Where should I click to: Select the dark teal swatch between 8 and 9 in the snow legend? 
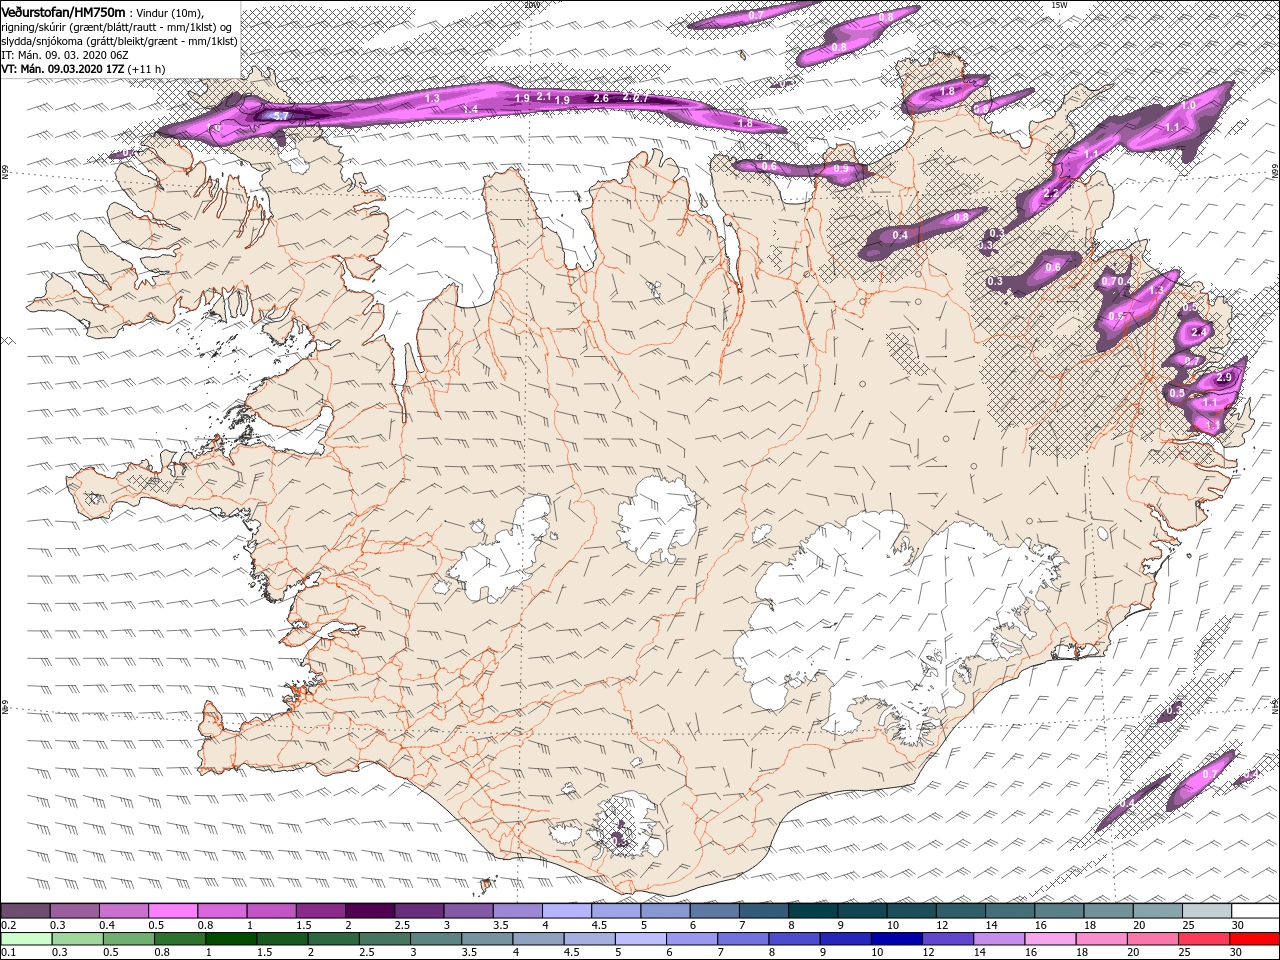(x=812, y=911)
